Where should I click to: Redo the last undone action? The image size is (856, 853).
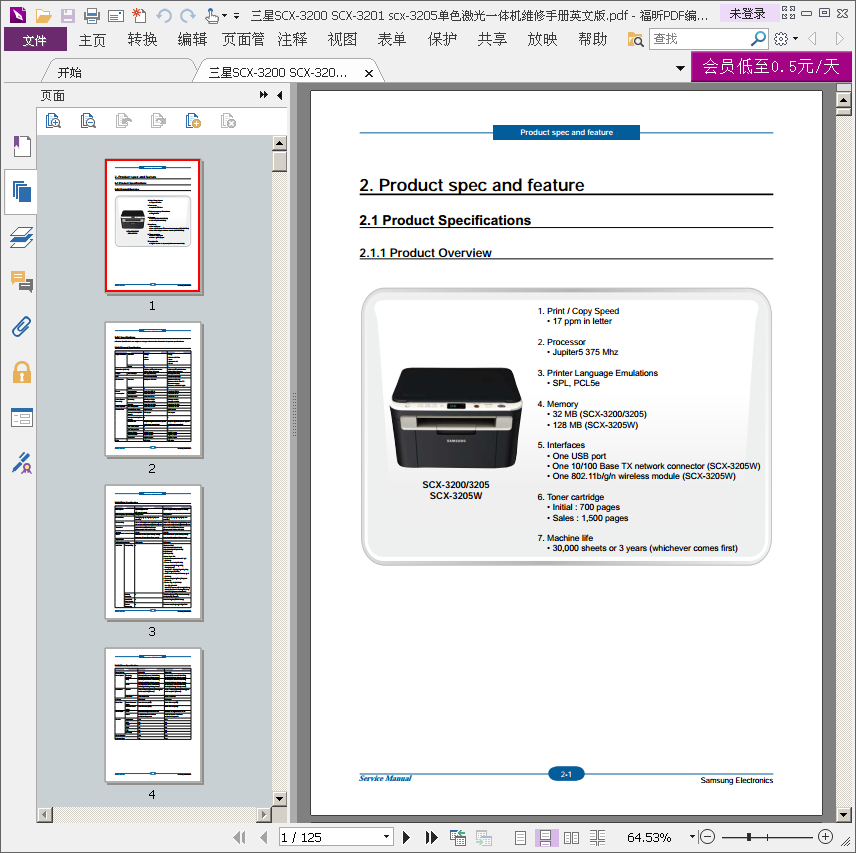pyautogui.click(x=188, y=15)
